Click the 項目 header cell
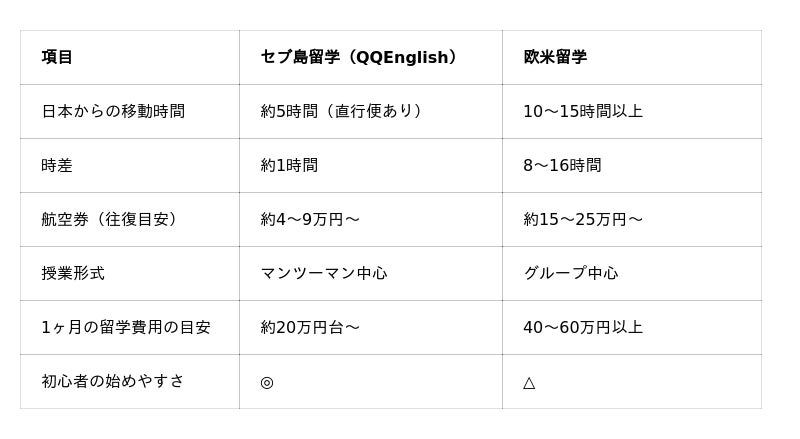 (57, 57)
